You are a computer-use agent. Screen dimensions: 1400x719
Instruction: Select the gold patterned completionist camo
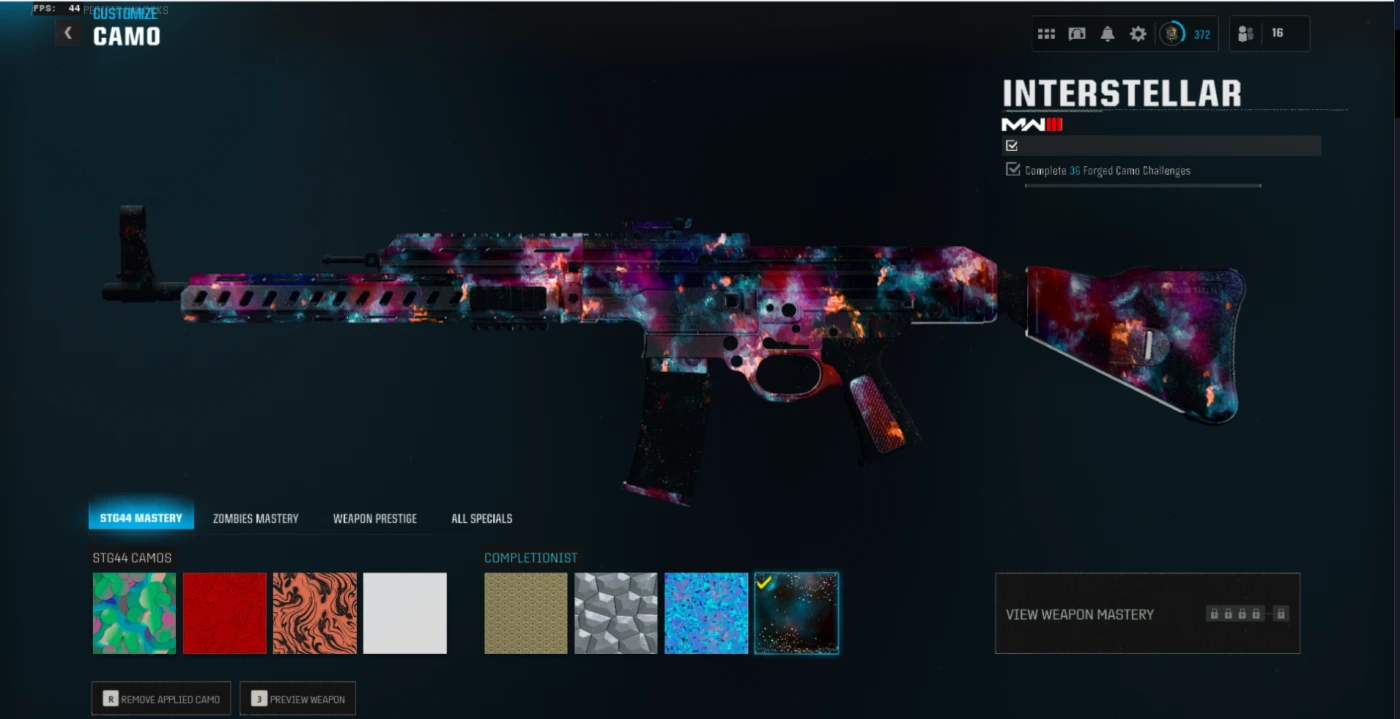(x=526, y=613)
